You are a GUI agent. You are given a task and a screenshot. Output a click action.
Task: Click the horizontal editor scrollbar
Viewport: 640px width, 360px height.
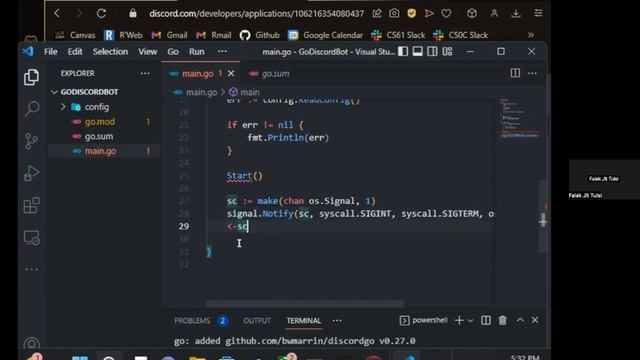pos(305,304)
